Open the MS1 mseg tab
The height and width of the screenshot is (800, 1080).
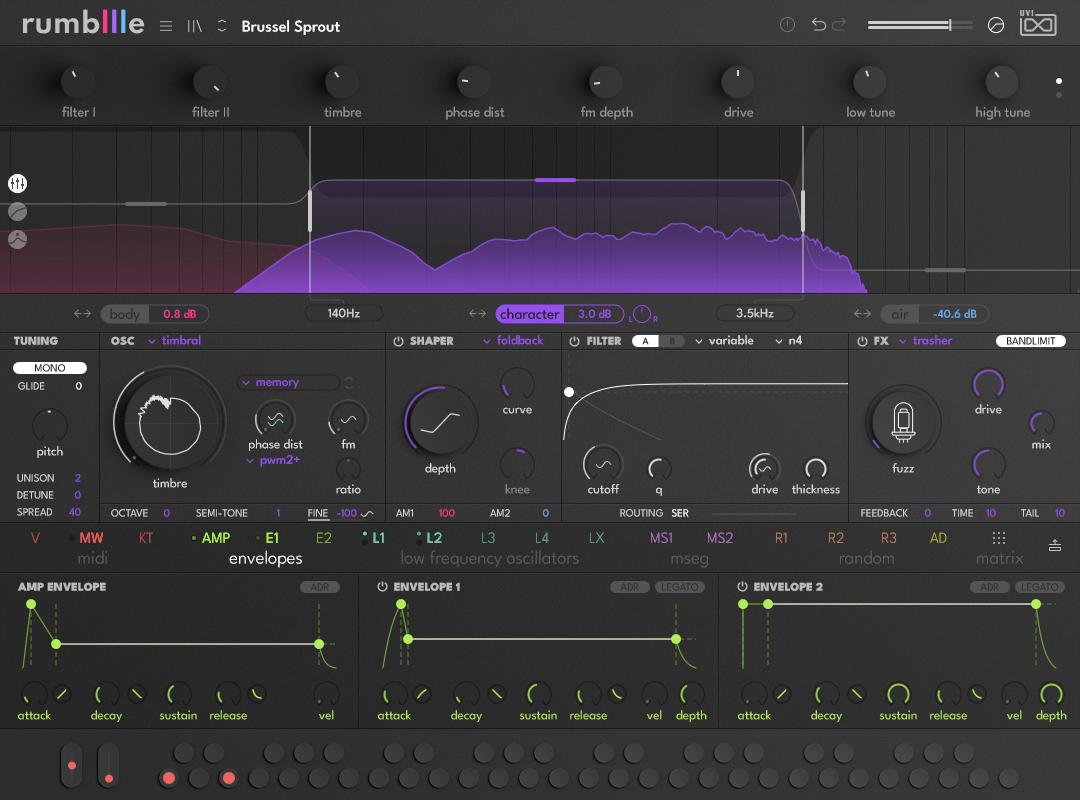tap(661, 538)
